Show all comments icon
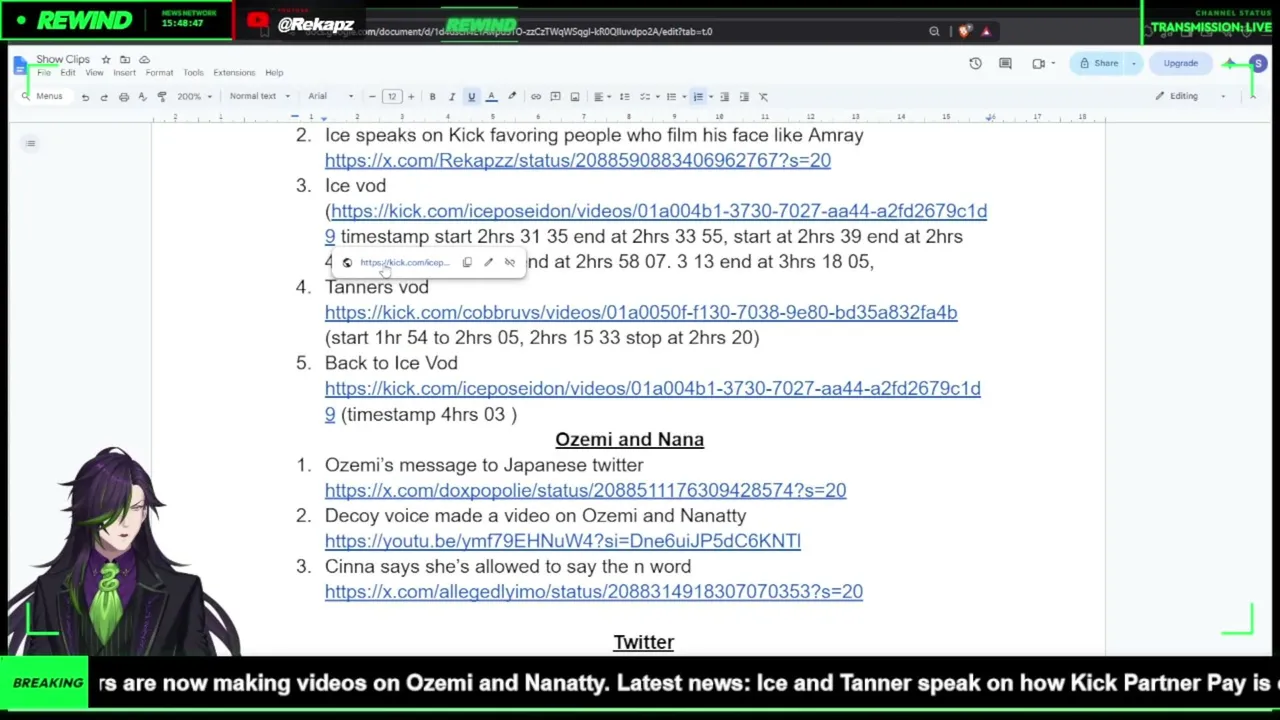Image resolution: width=1280 pixels, height=720 pixels. coord(1005,64)
